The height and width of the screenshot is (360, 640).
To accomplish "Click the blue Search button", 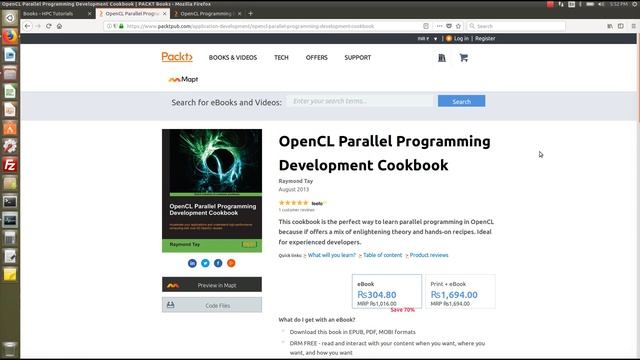I will (462, 101).
